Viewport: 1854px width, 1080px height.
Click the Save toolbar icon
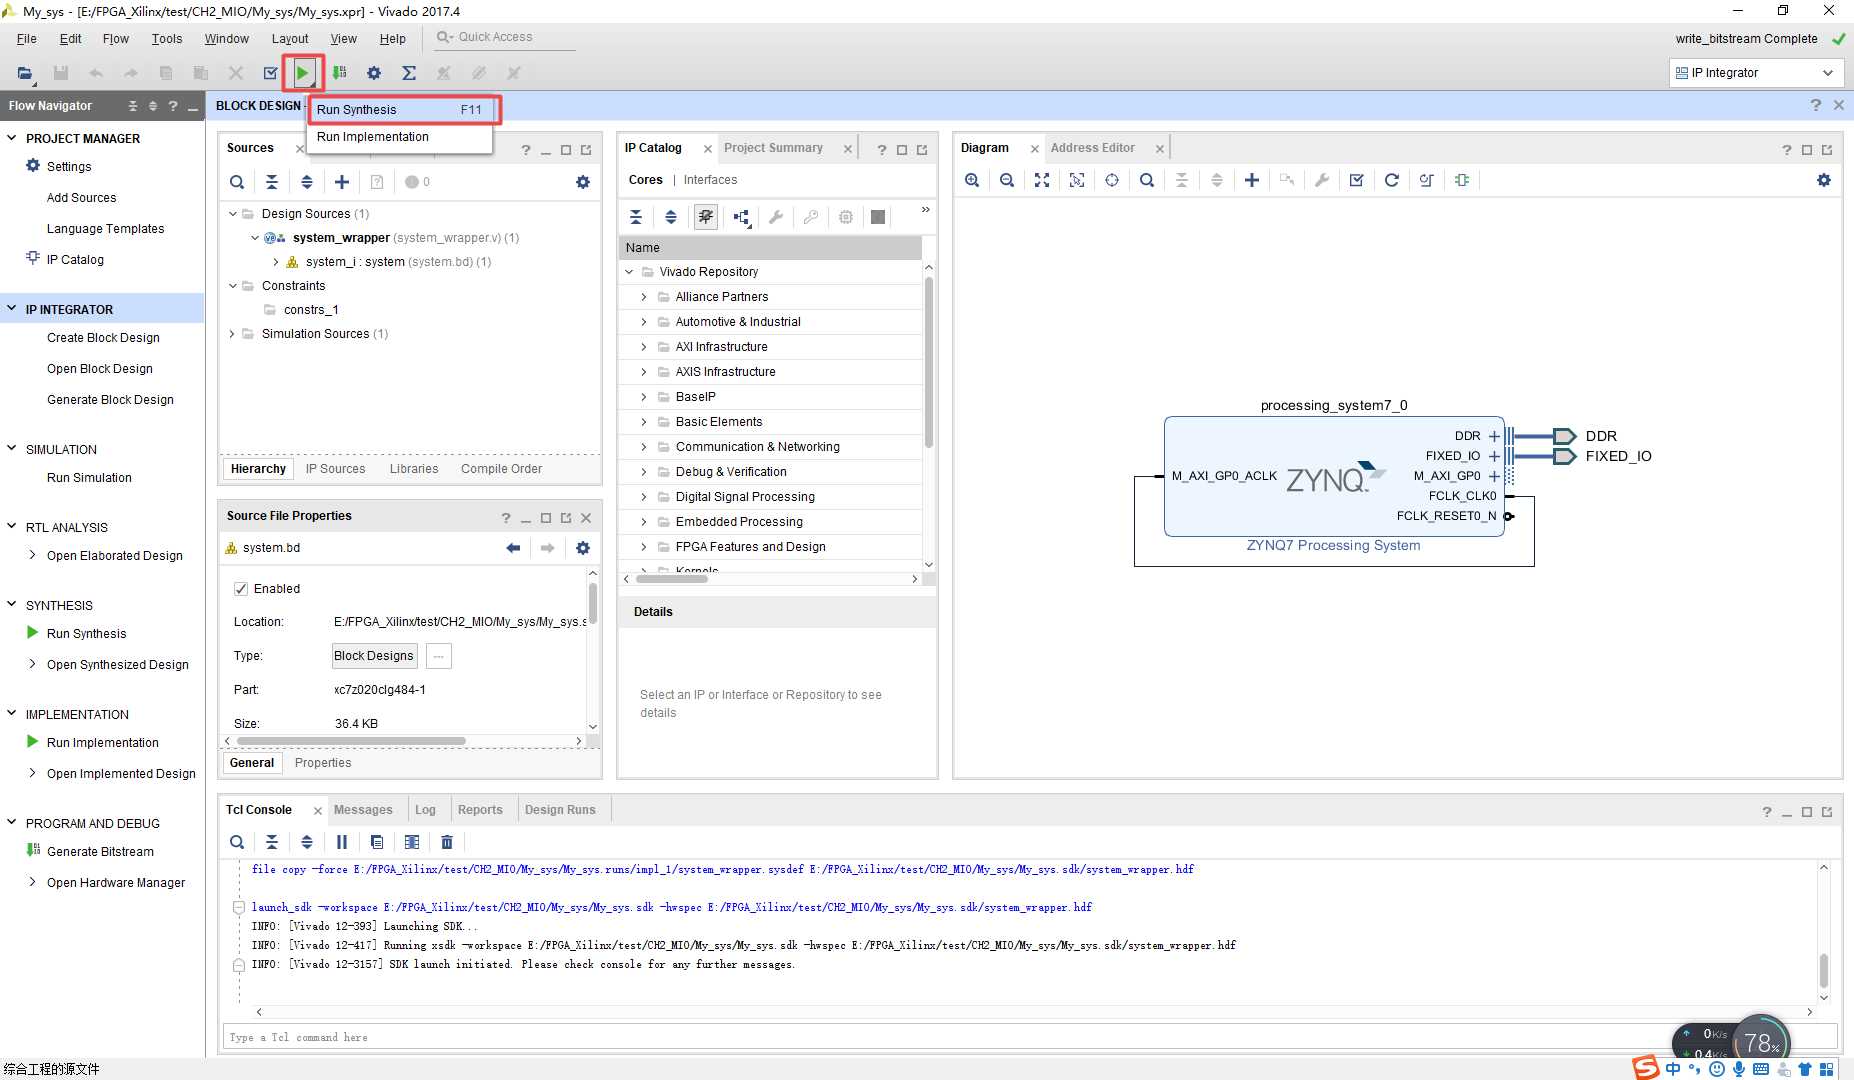tap(61, 73)
